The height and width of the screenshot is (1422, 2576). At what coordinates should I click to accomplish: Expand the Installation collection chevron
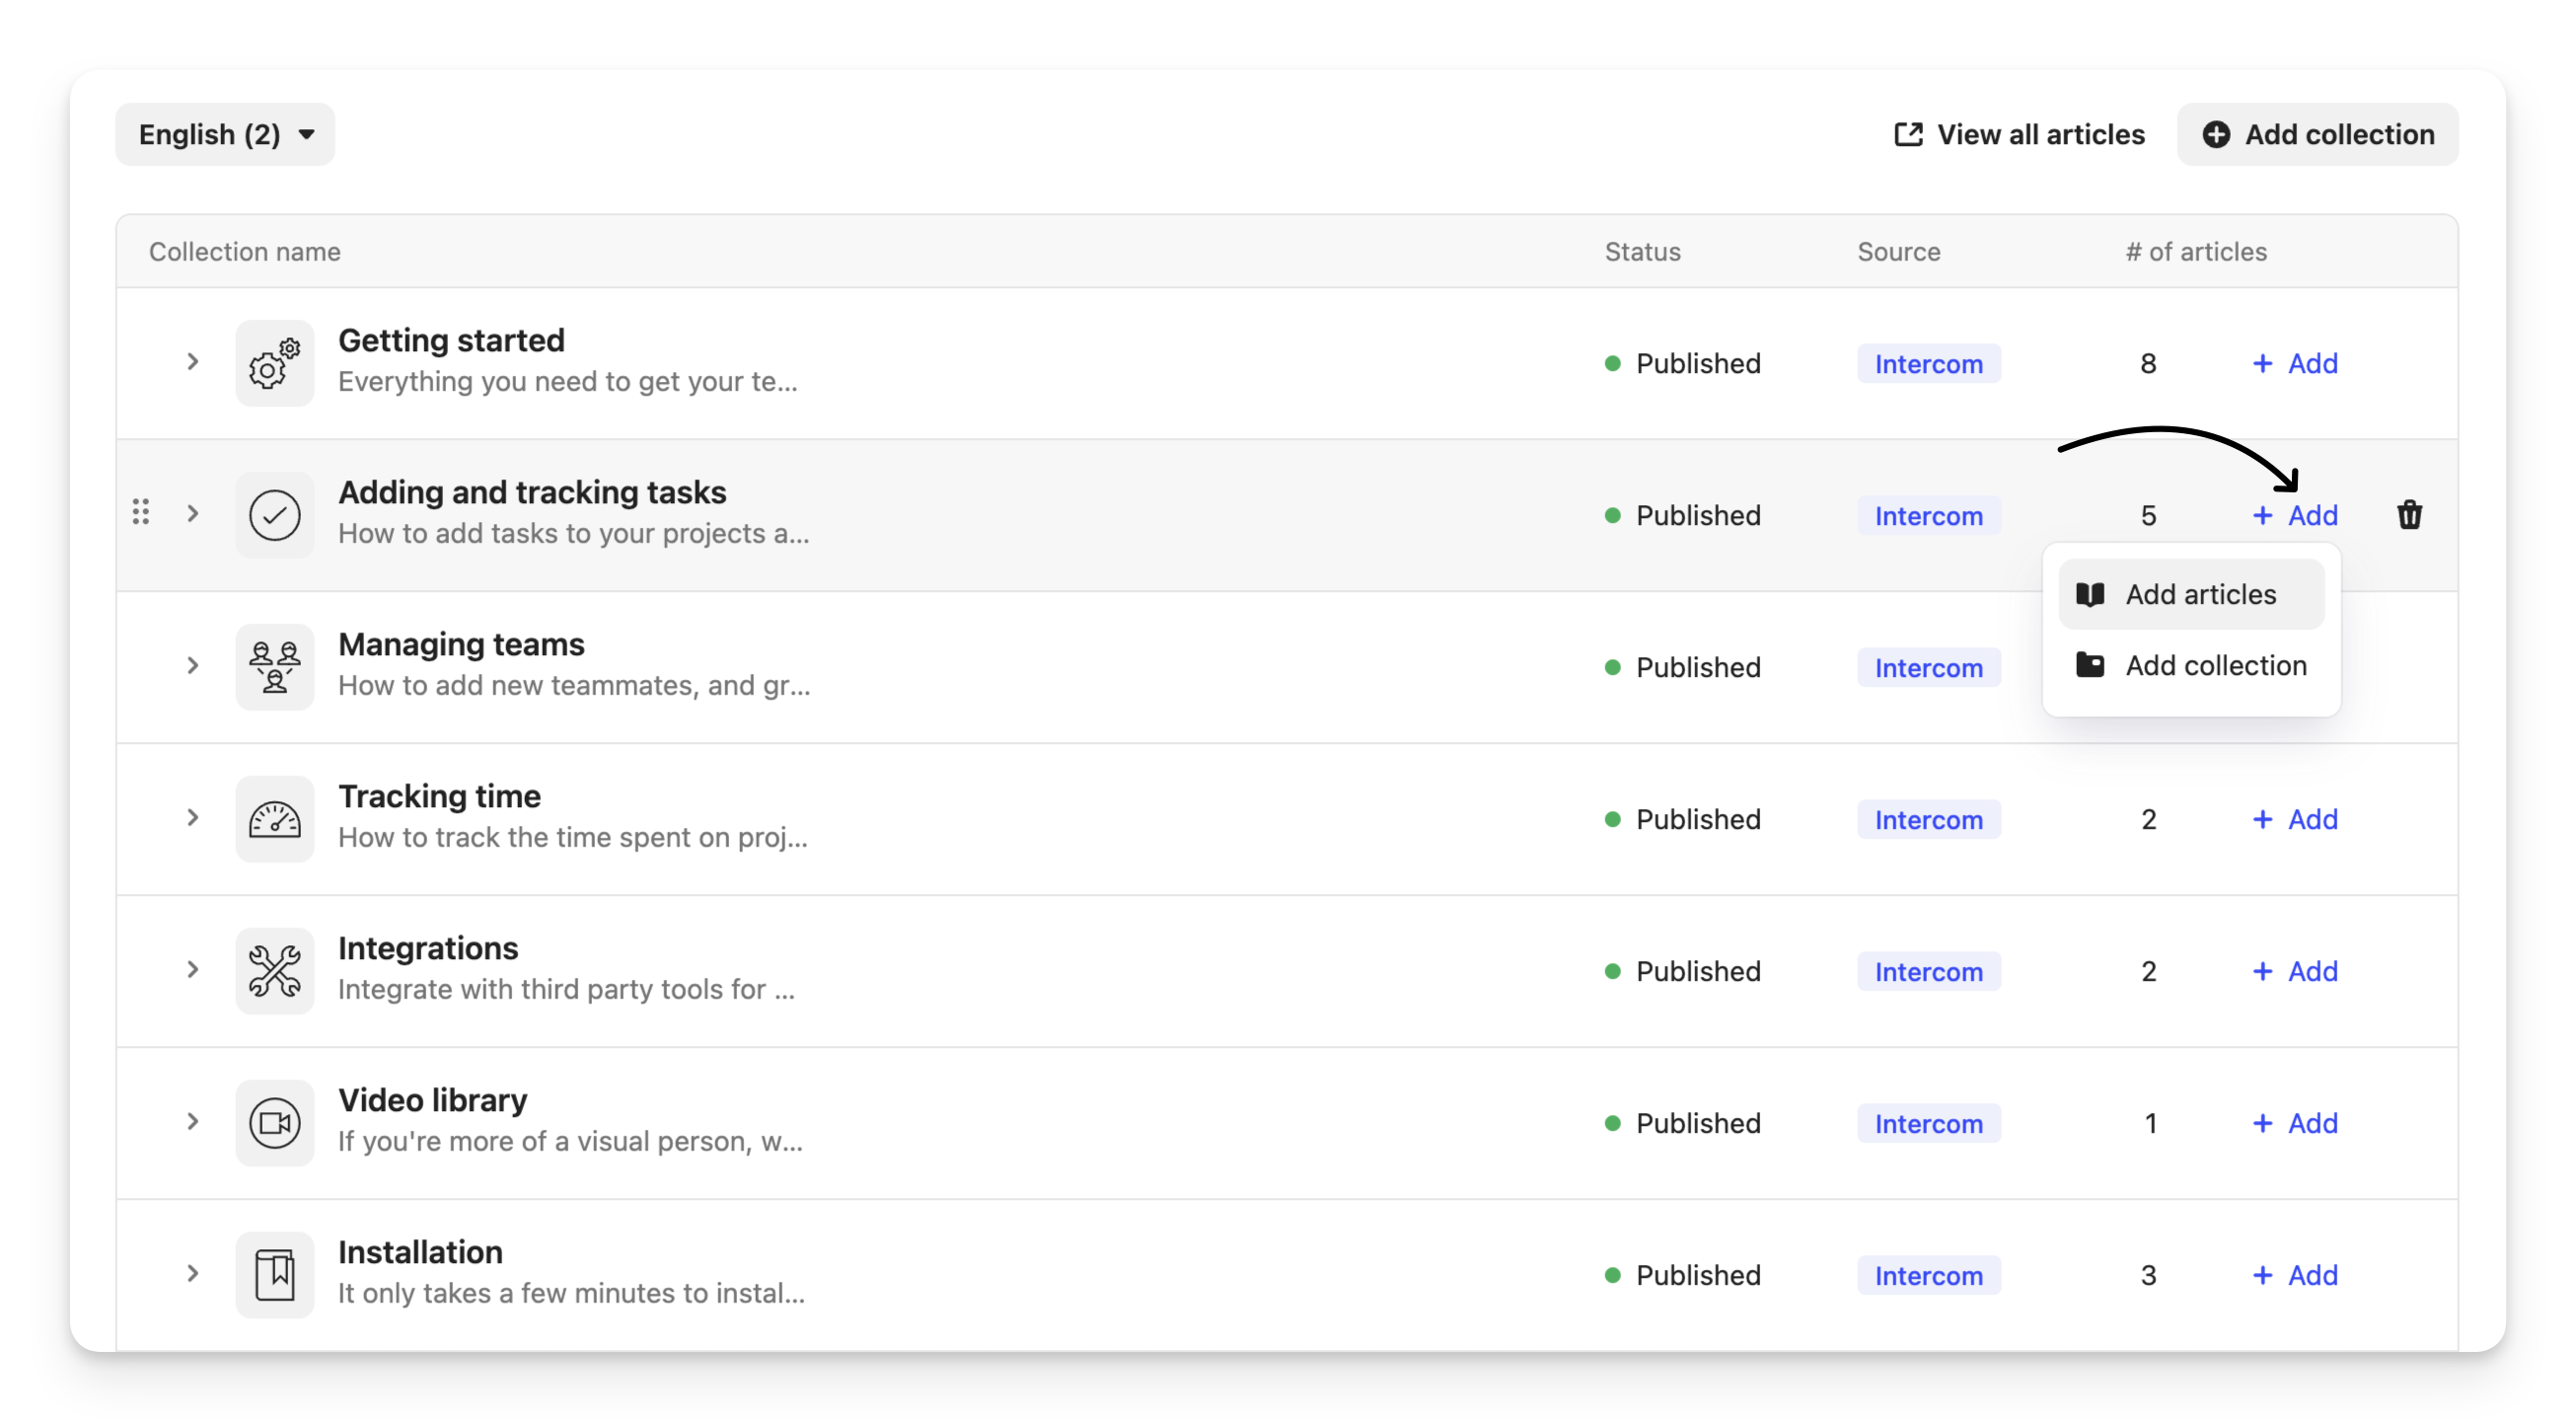(x=193, y=1274)
